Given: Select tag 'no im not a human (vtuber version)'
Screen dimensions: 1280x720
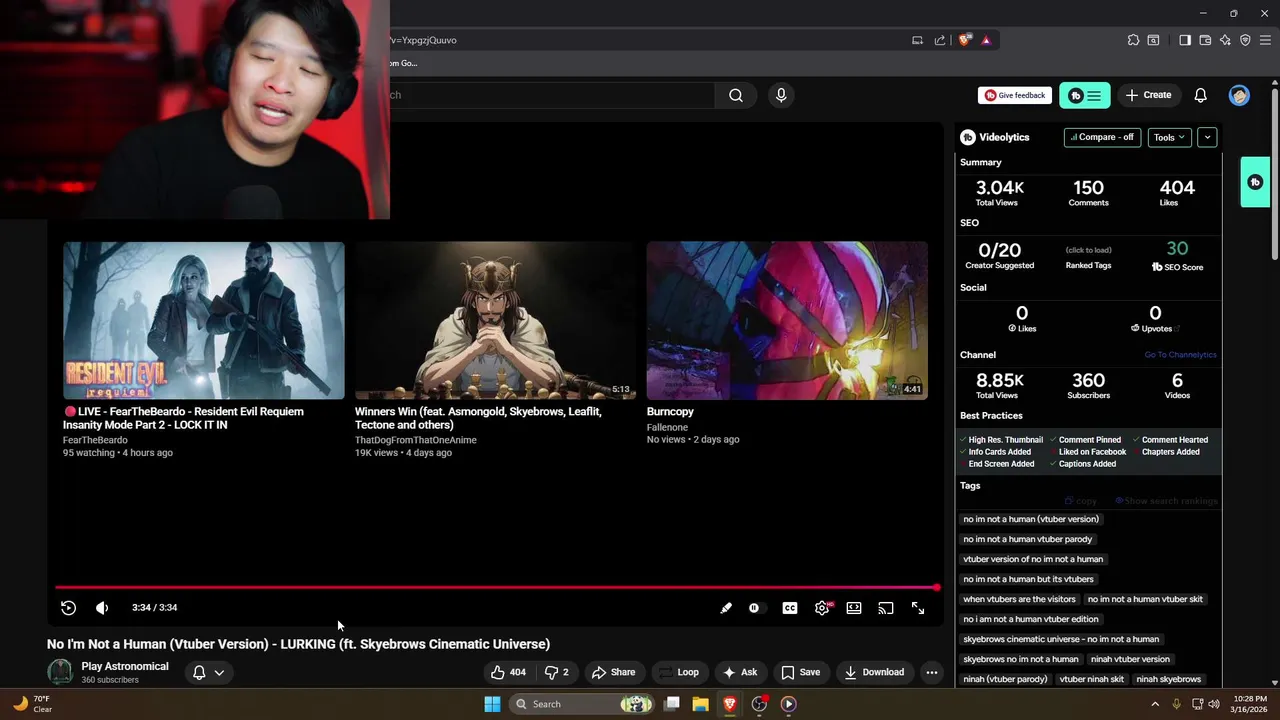Looking at the screenshot, I should 1031,519.
